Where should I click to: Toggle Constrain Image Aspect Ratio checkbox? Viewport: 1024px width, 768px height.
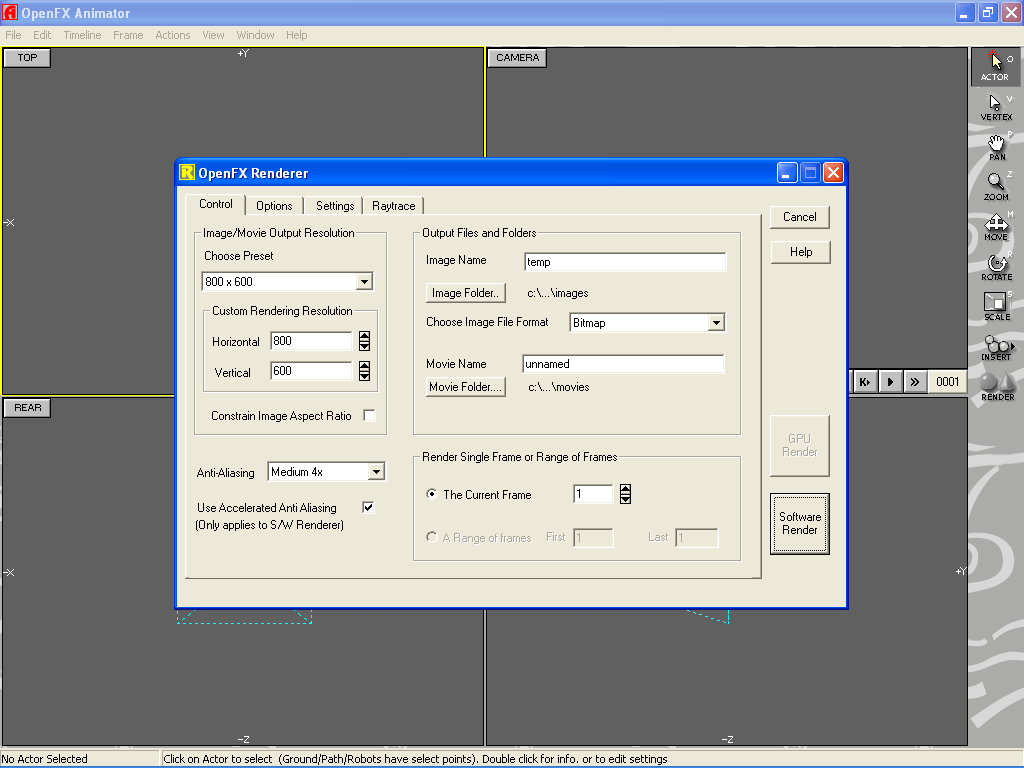click(x=369, y=415)
